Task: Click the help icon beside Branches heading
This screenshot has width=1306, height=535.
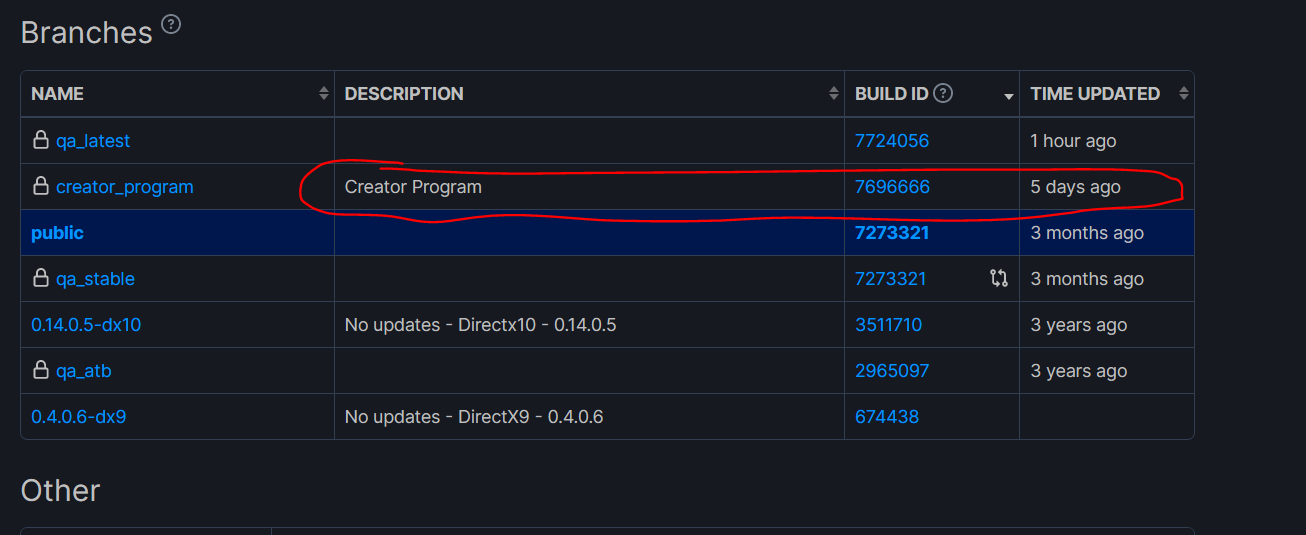Action: [x=171, y=25]
